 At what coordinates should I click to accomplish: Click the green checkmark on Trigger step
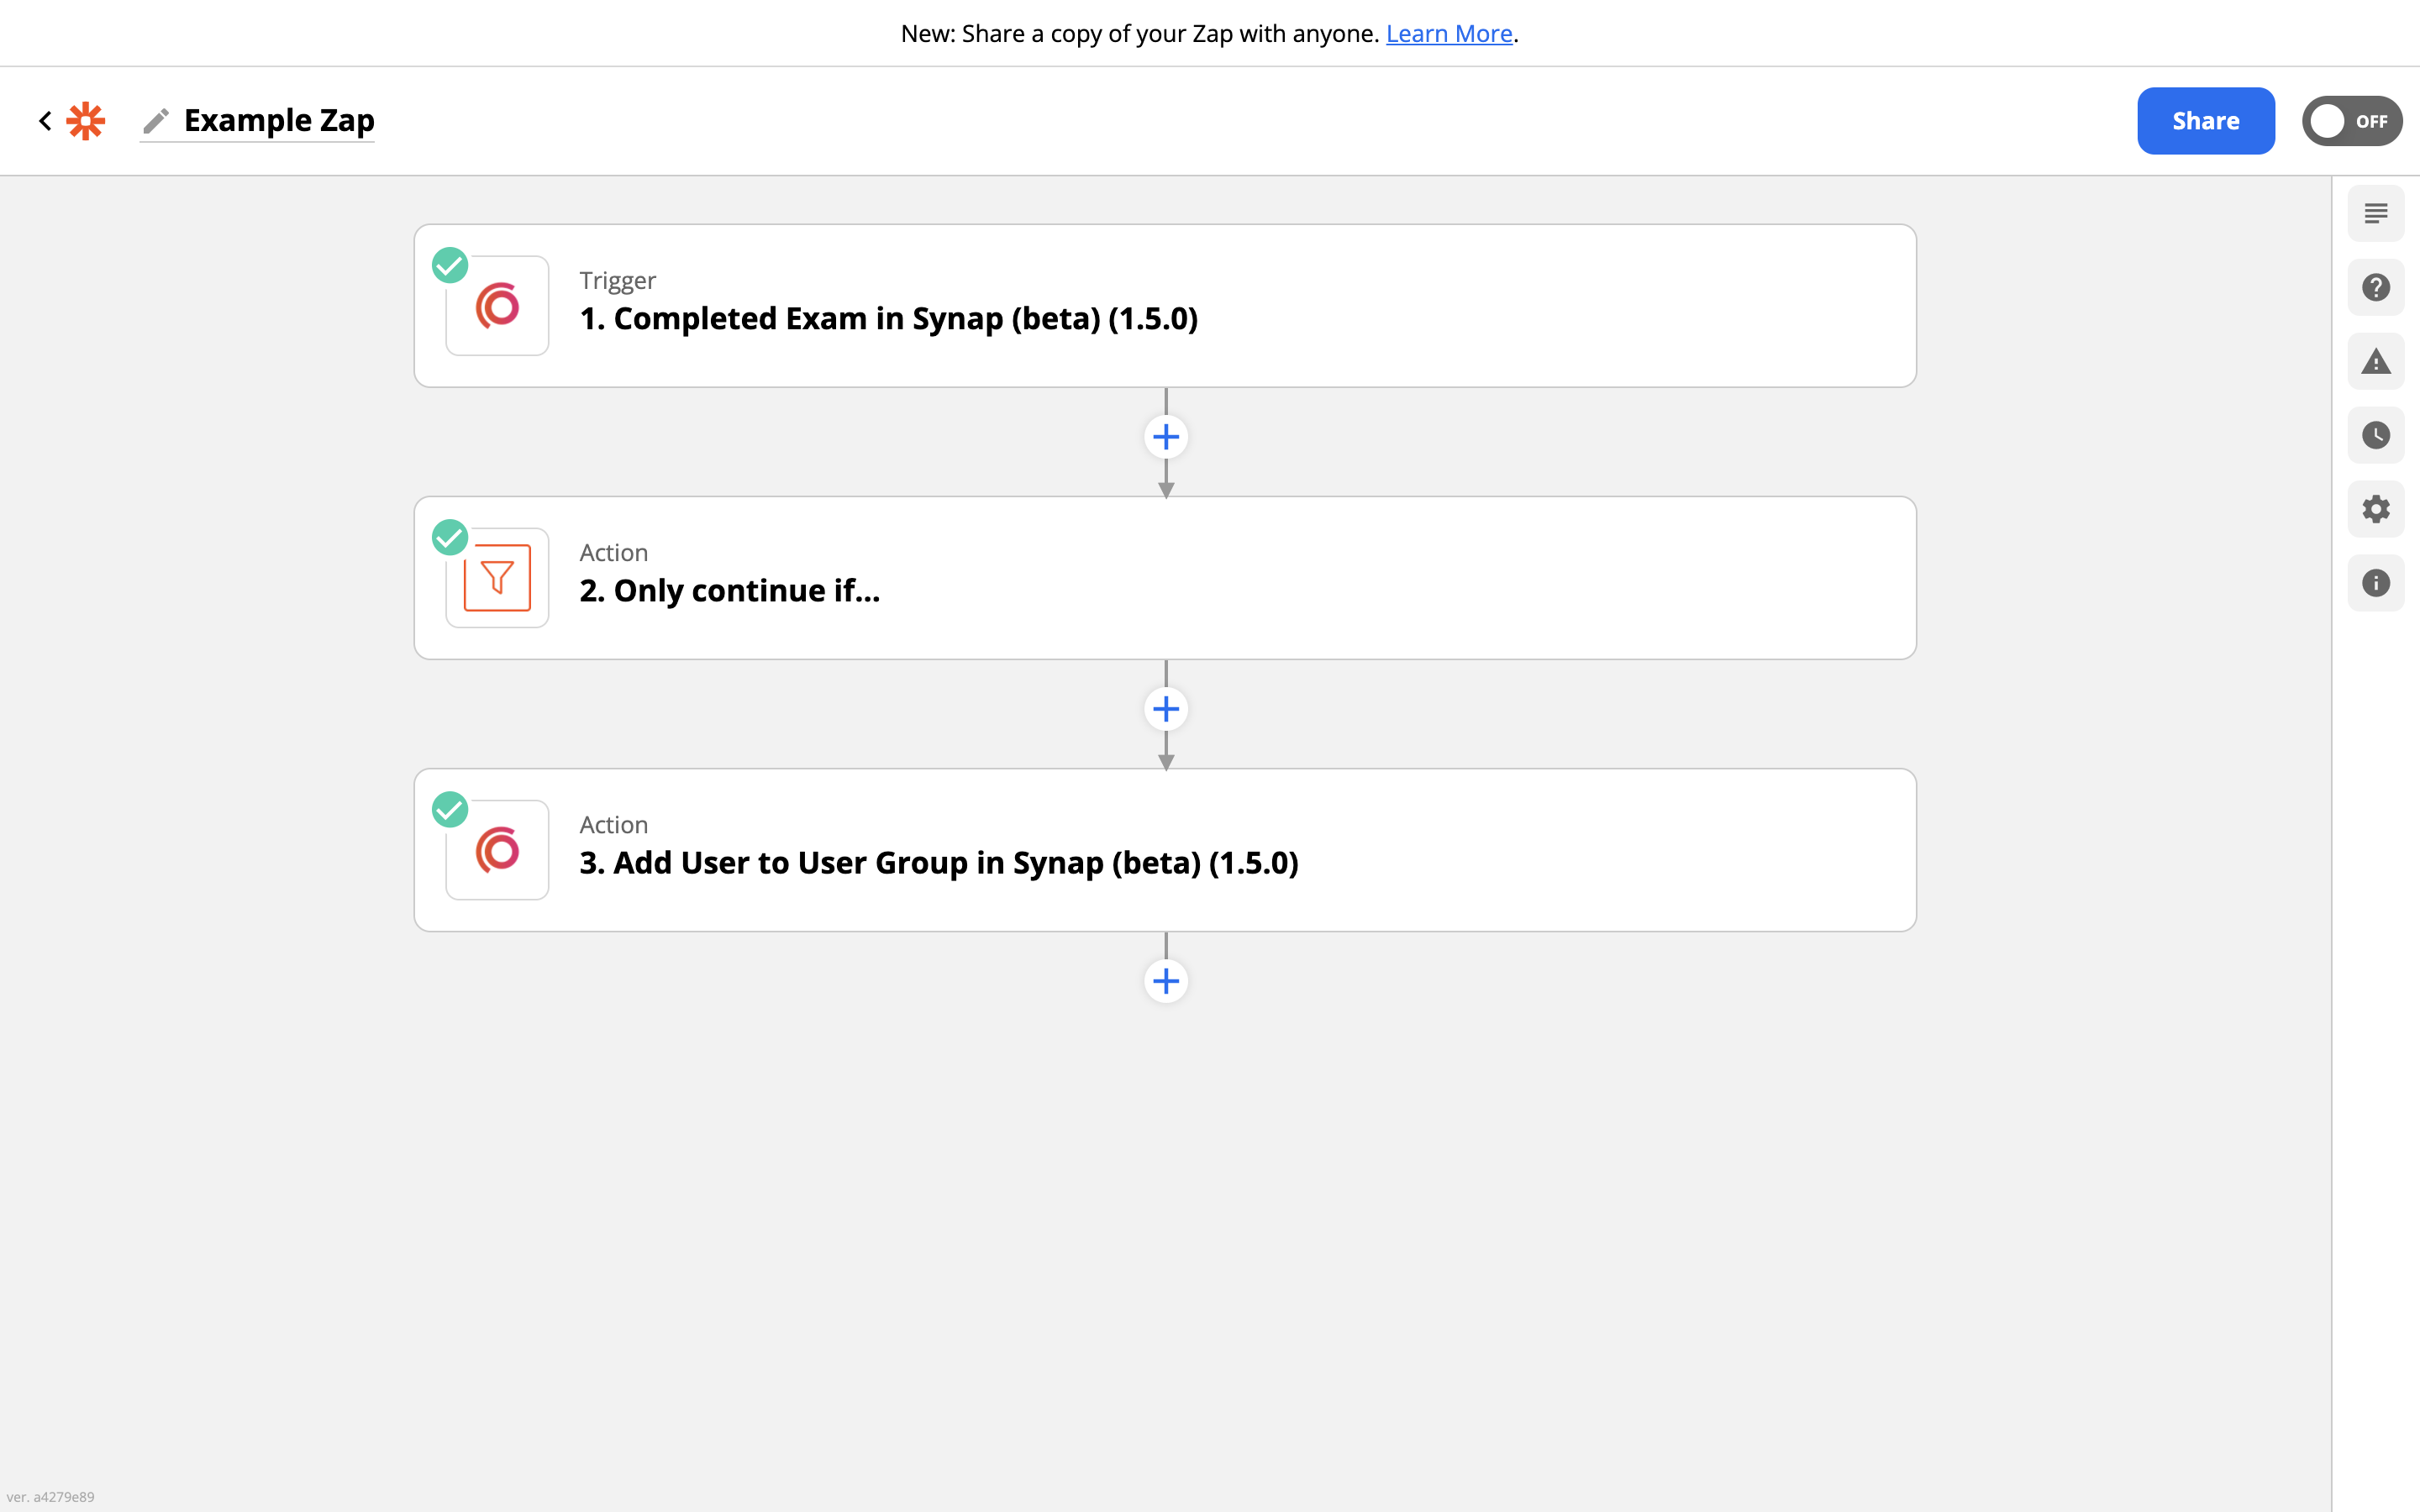click(450, 265)
